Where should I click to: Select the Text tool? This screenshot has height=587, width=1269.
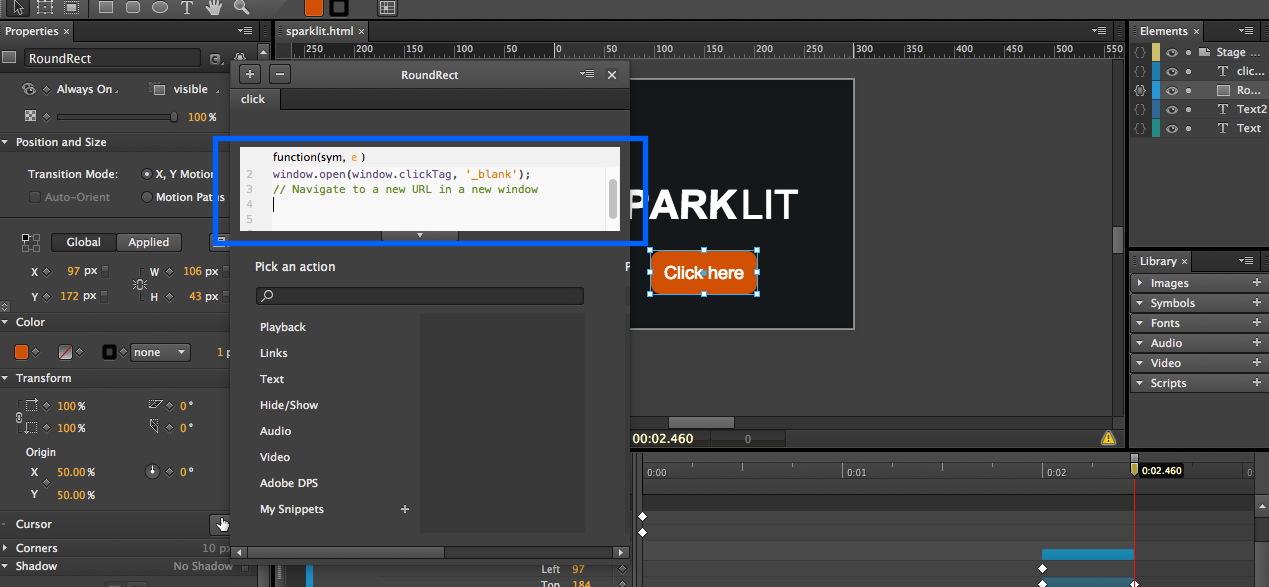coord(186,8)
